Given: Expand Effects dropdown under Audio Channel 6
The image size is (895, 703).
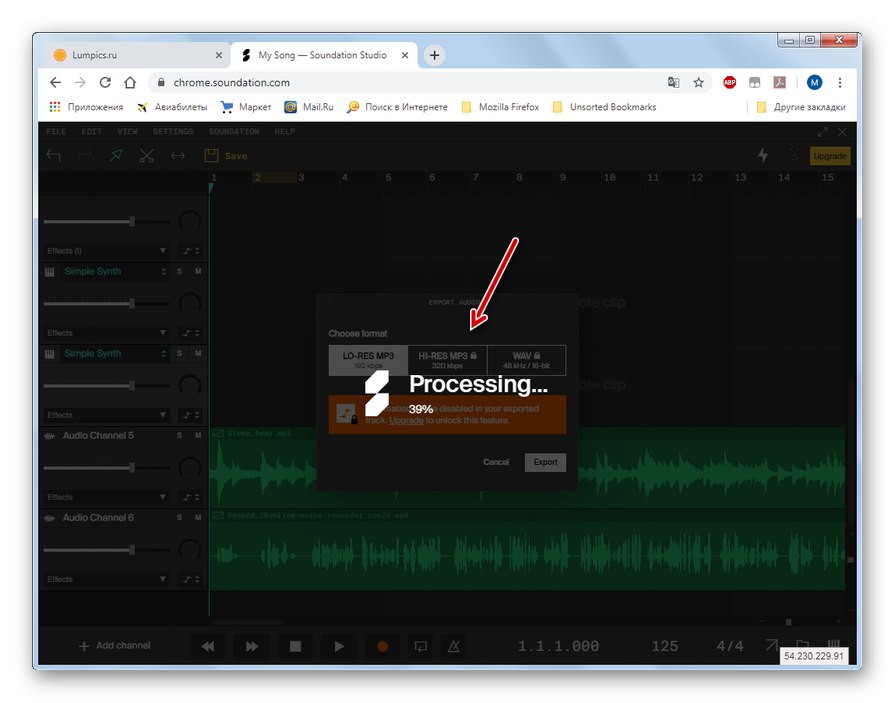Looking at the screenshot, I should [107, 580].
